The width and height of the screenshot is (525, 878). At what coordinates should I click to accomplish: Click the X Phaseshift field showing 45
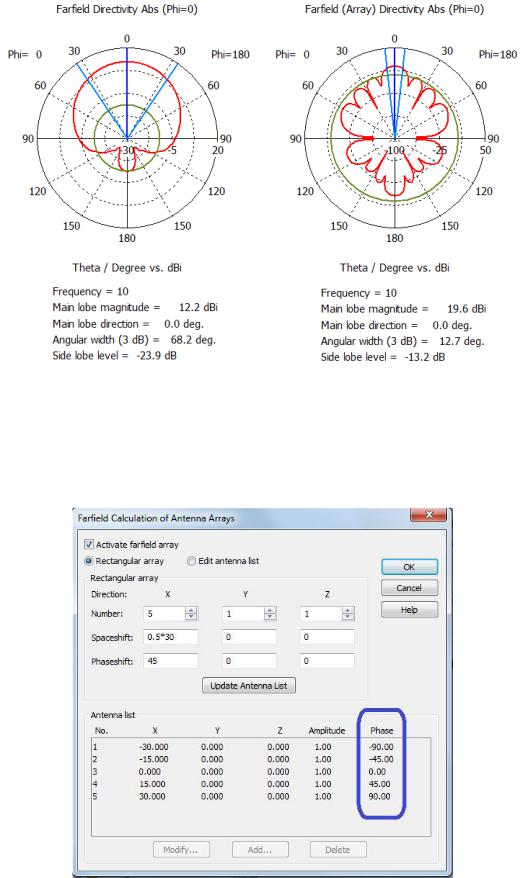[x=171, y=661]
